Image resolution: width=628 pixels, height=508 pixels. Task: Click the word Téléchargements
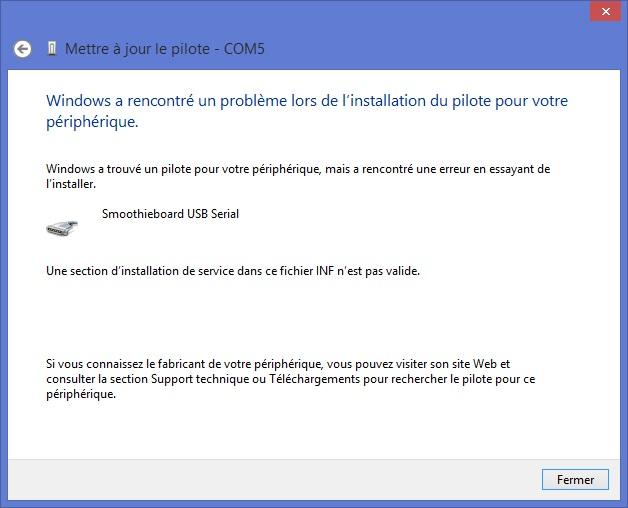pyautogui.click(x=314, y=379)
